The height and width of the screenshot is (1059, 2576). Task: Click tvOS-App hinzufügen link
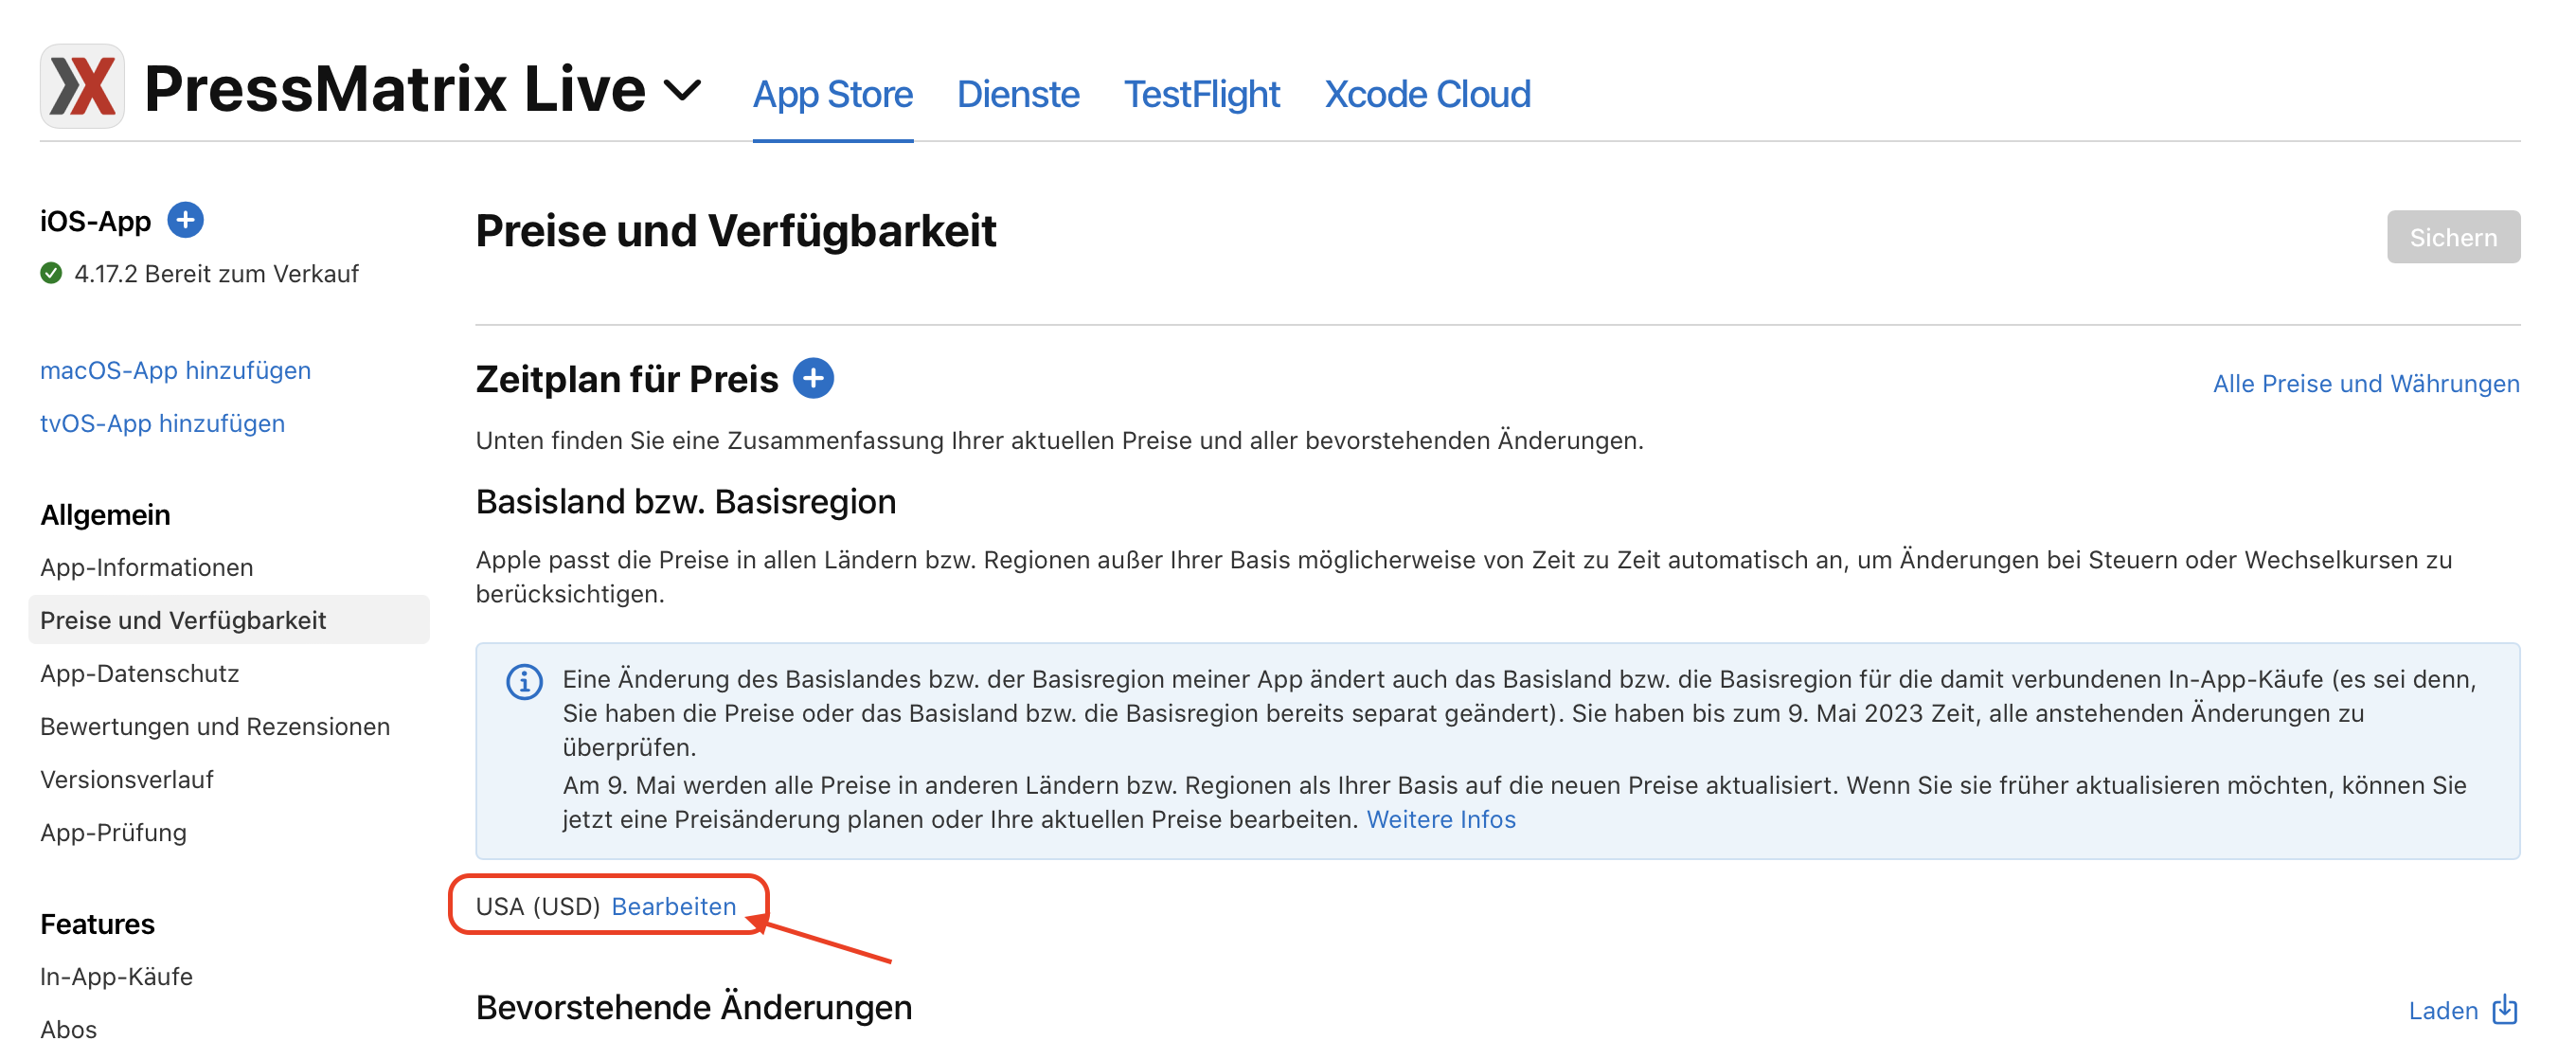click(162, 423)
